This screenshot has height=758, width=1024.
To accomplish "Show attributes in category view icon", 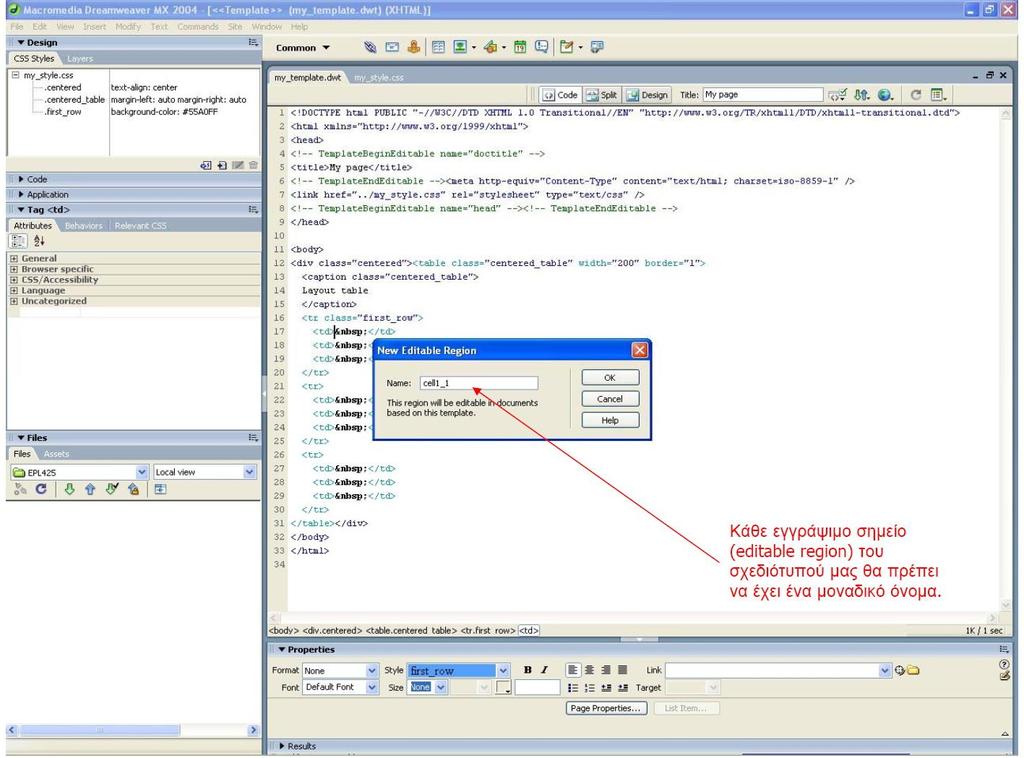I will [x=18, y=241].
